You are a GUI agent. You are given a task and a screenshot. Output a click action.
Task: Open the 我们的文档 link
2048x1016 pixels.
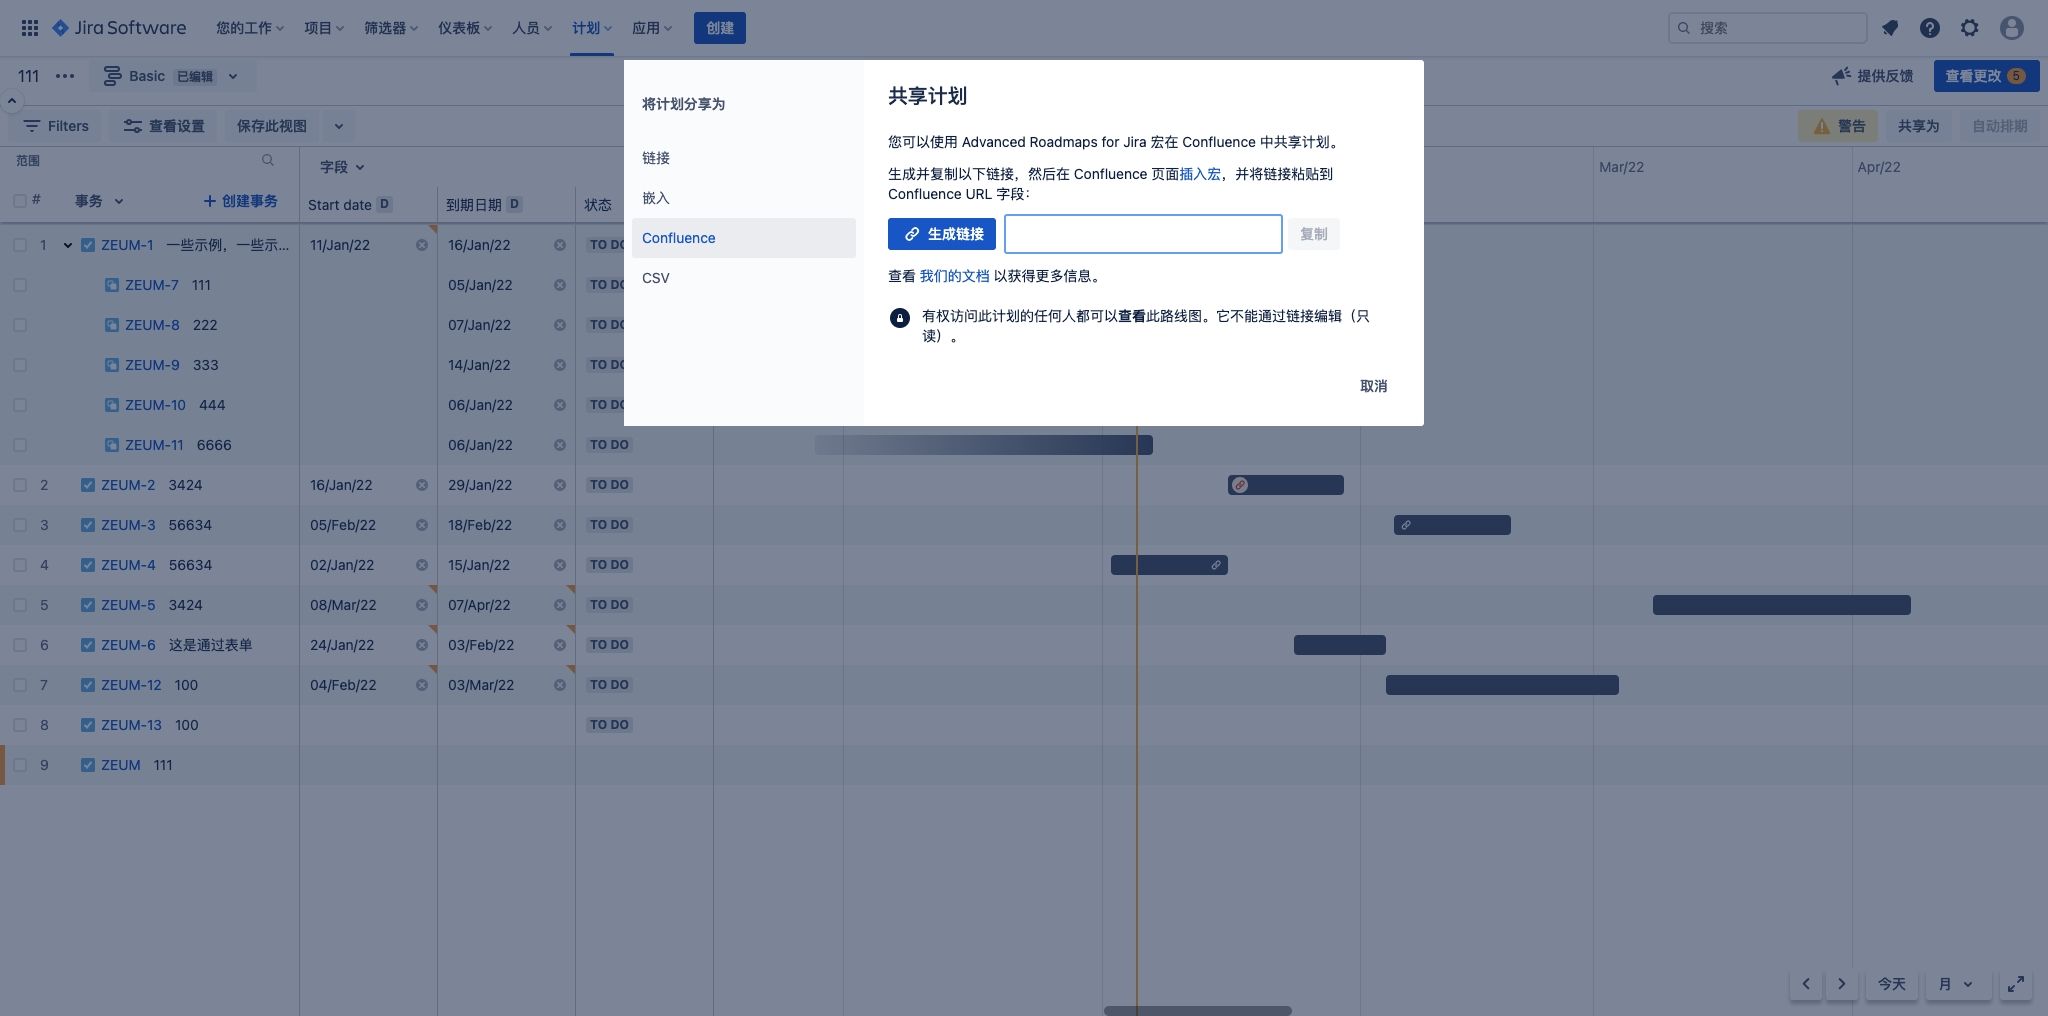coord(955,276)
